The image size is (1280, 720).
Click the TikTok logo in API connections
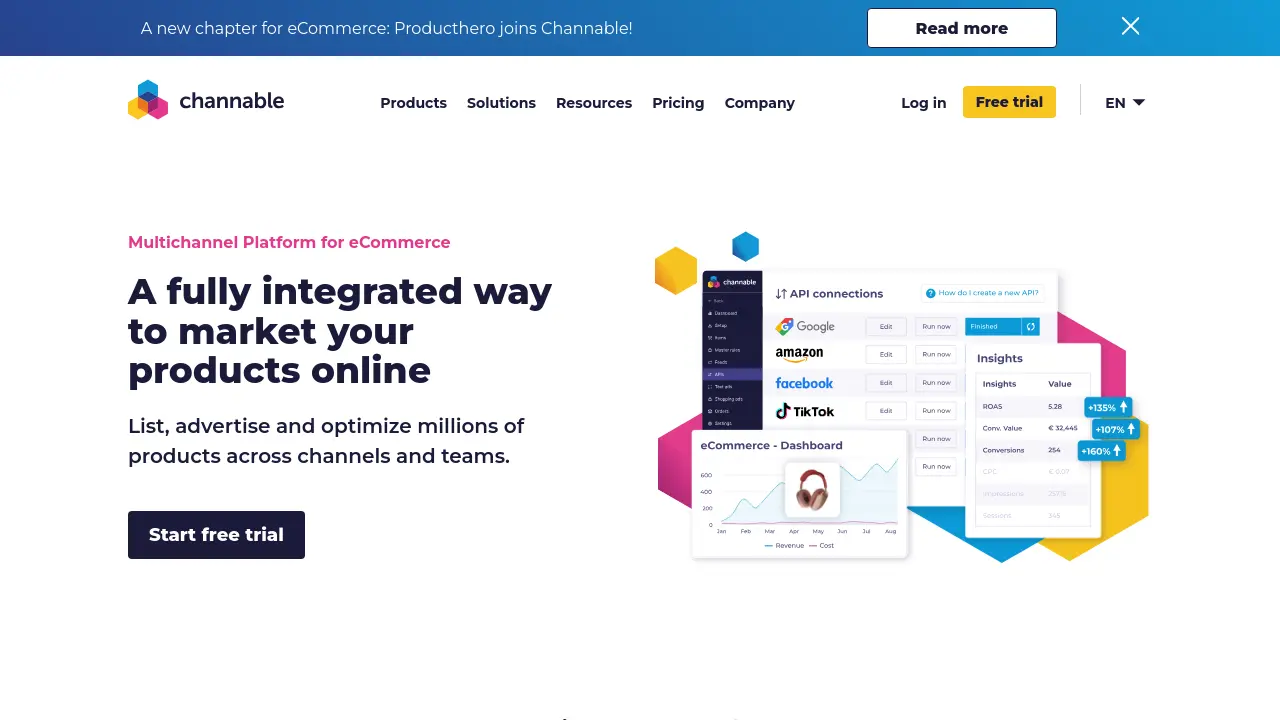coord(805,411)
